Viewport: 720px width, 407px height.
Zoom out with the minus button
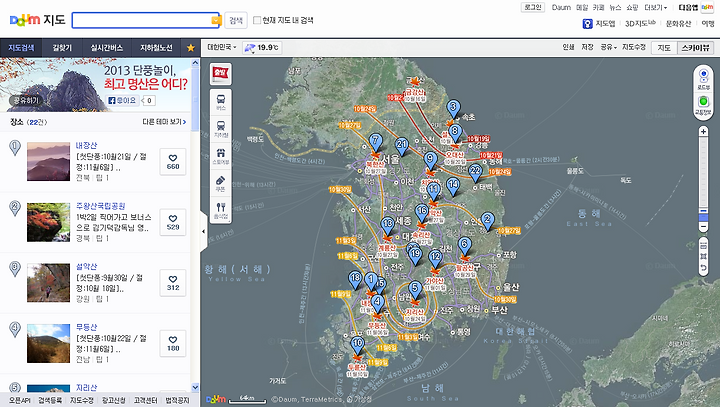[703, 227]
